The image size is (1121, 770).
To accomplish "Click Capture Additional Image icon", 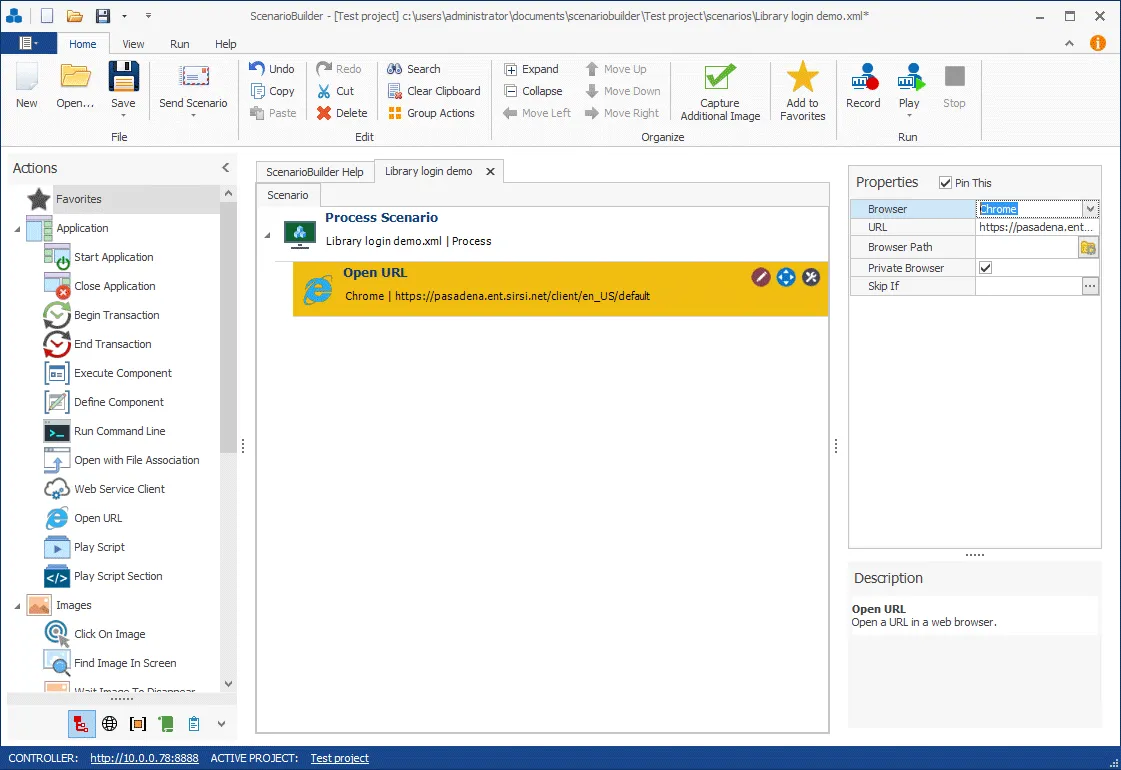I will (x=719, y=77).
